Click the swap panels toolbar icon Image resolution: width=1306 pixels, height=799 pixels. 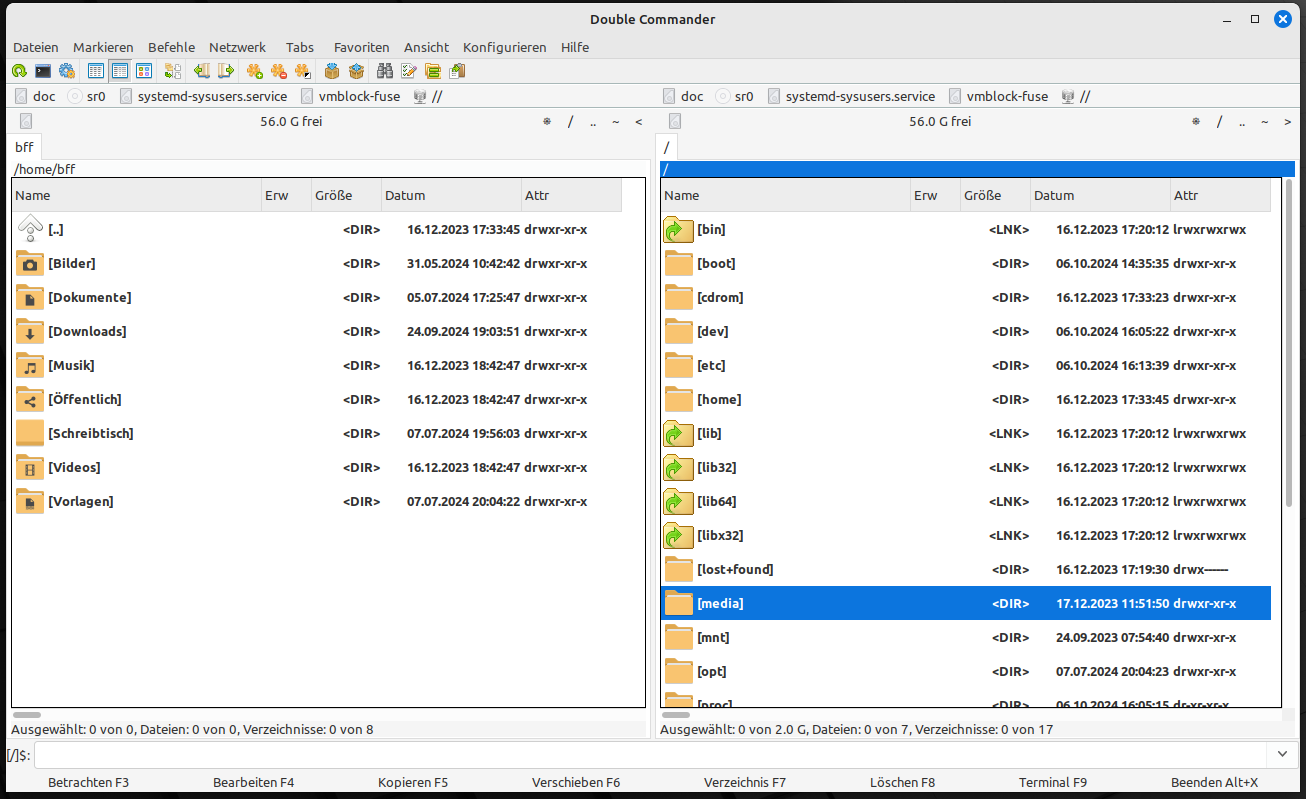coord(173,71)
